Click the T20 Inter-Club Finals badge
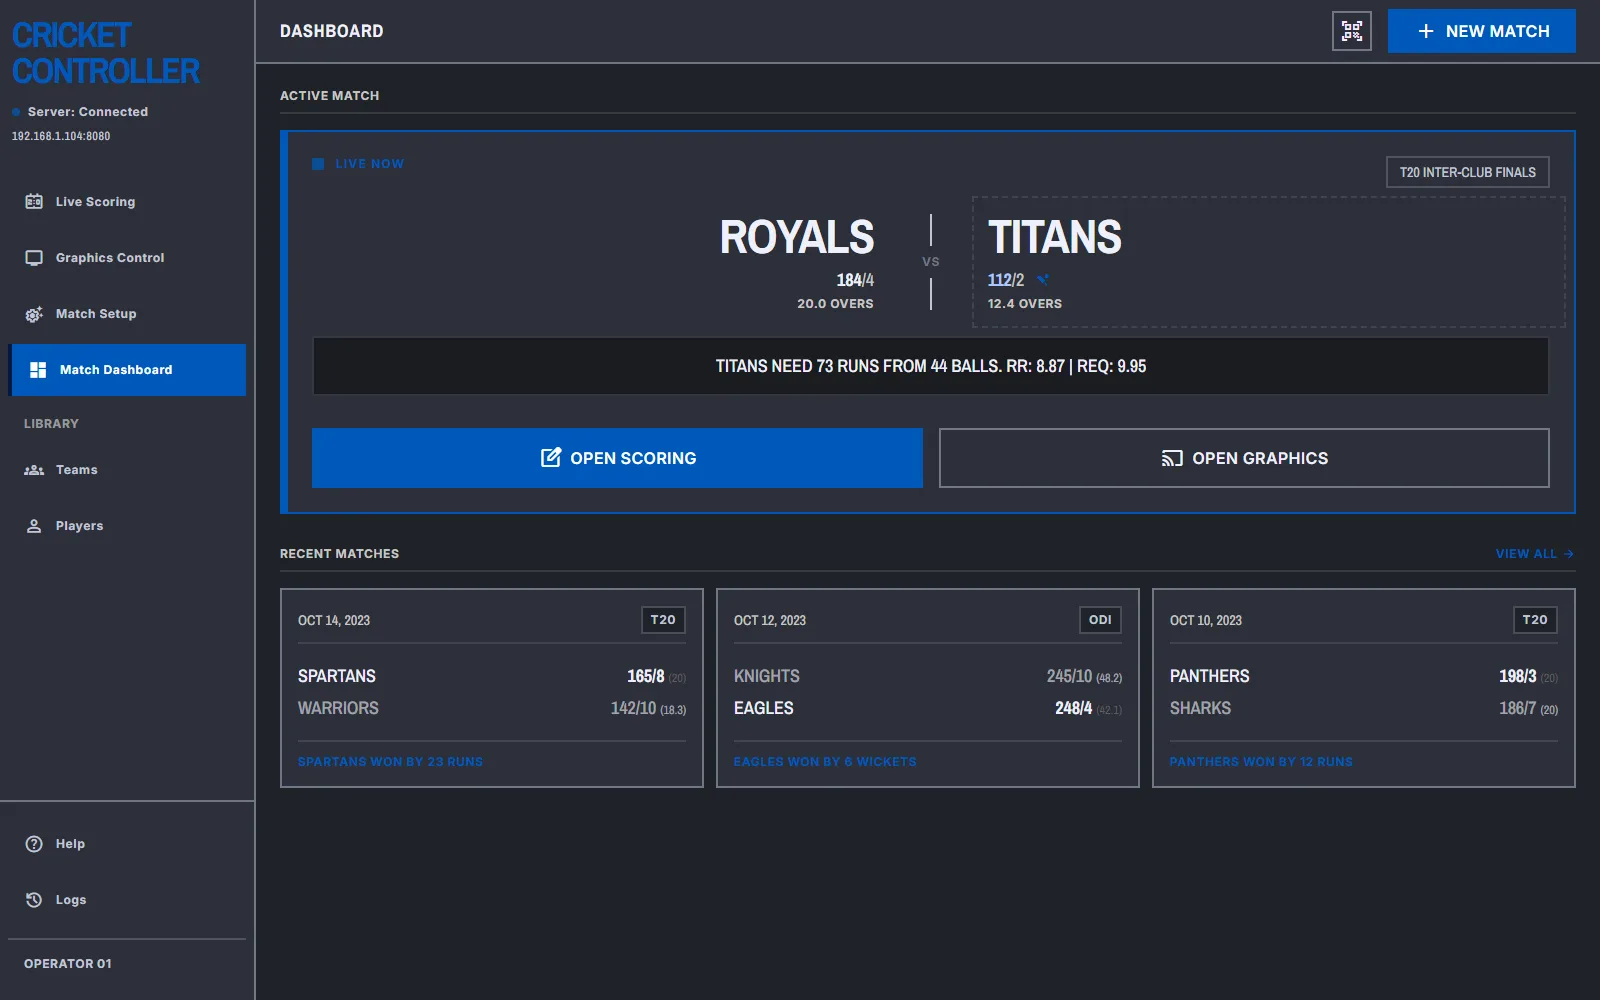The image size is (1600, 1000). (x=1468, y=172)
